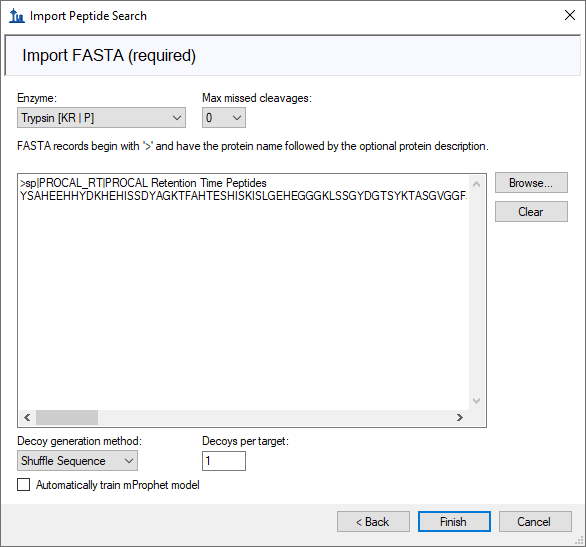
Task: Click the Browse... button
Action: pyautogui.click(x=531, y=183)
